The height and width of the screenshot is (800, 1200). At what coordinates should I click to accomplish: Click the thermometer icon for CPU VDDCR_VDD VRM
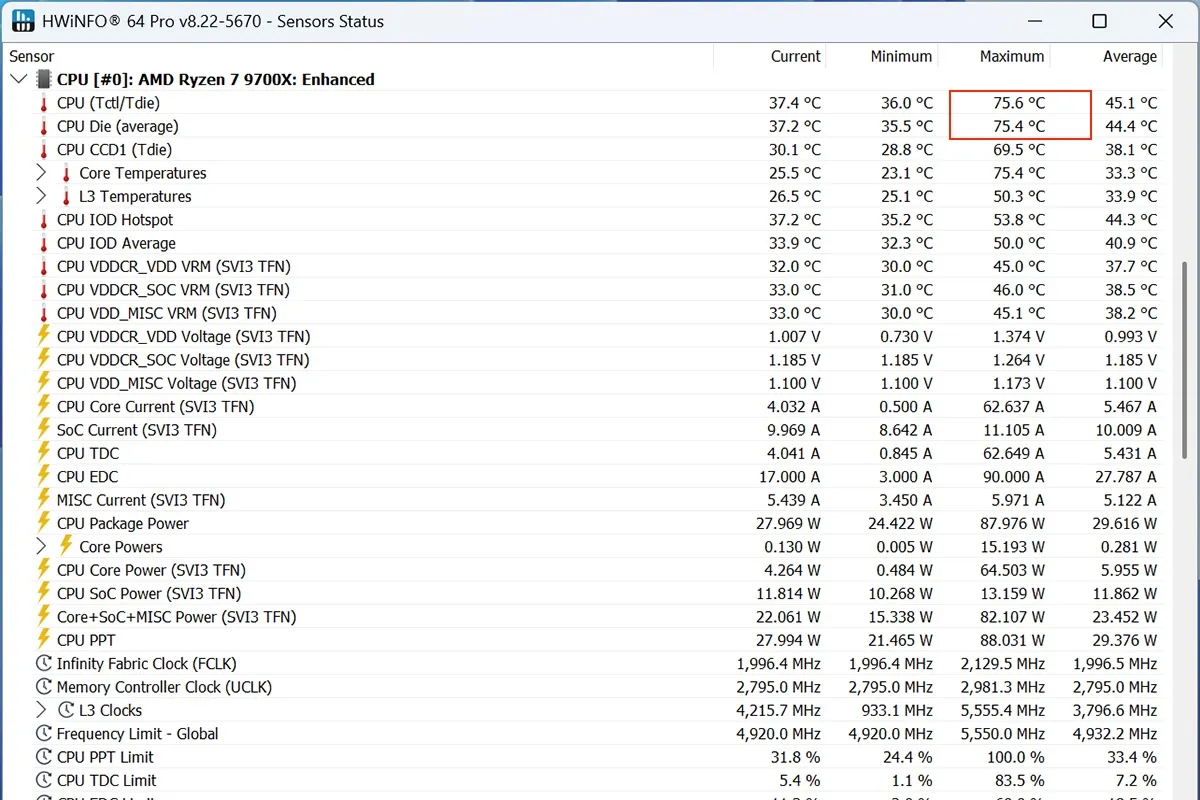(43, 266)
